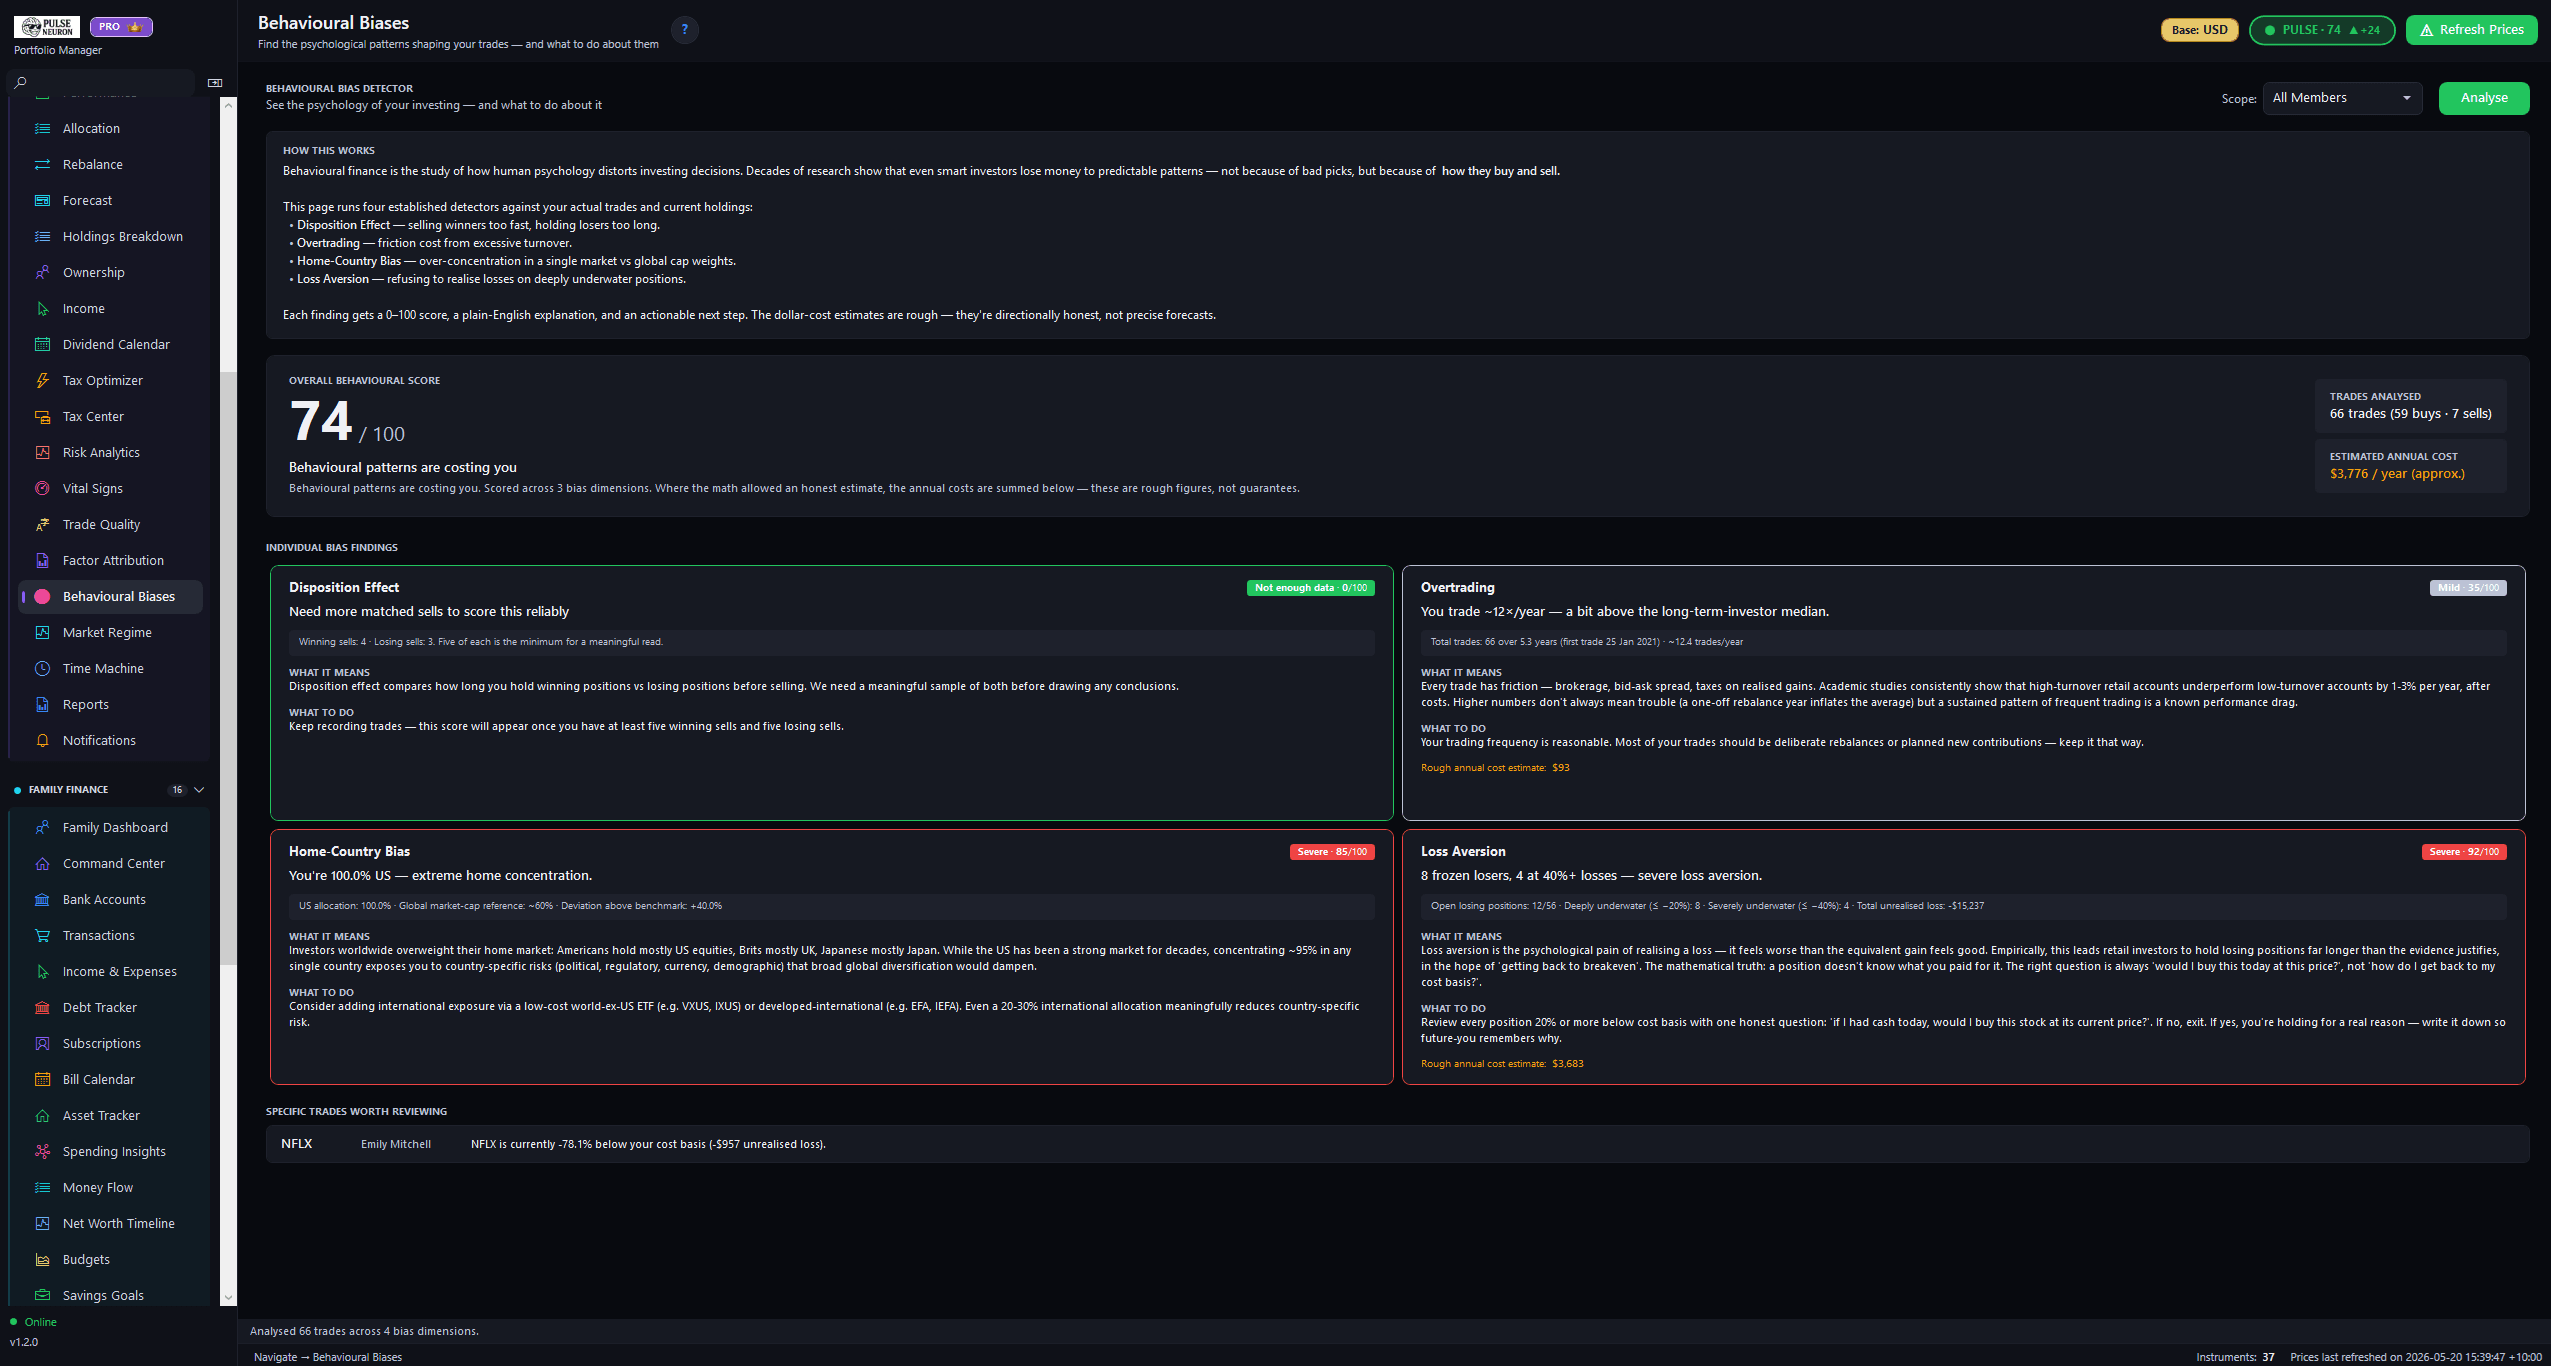Open Allocation icon in sidebar
Viewport: 2551px width, 1366px height.
(x=42, y=128)
